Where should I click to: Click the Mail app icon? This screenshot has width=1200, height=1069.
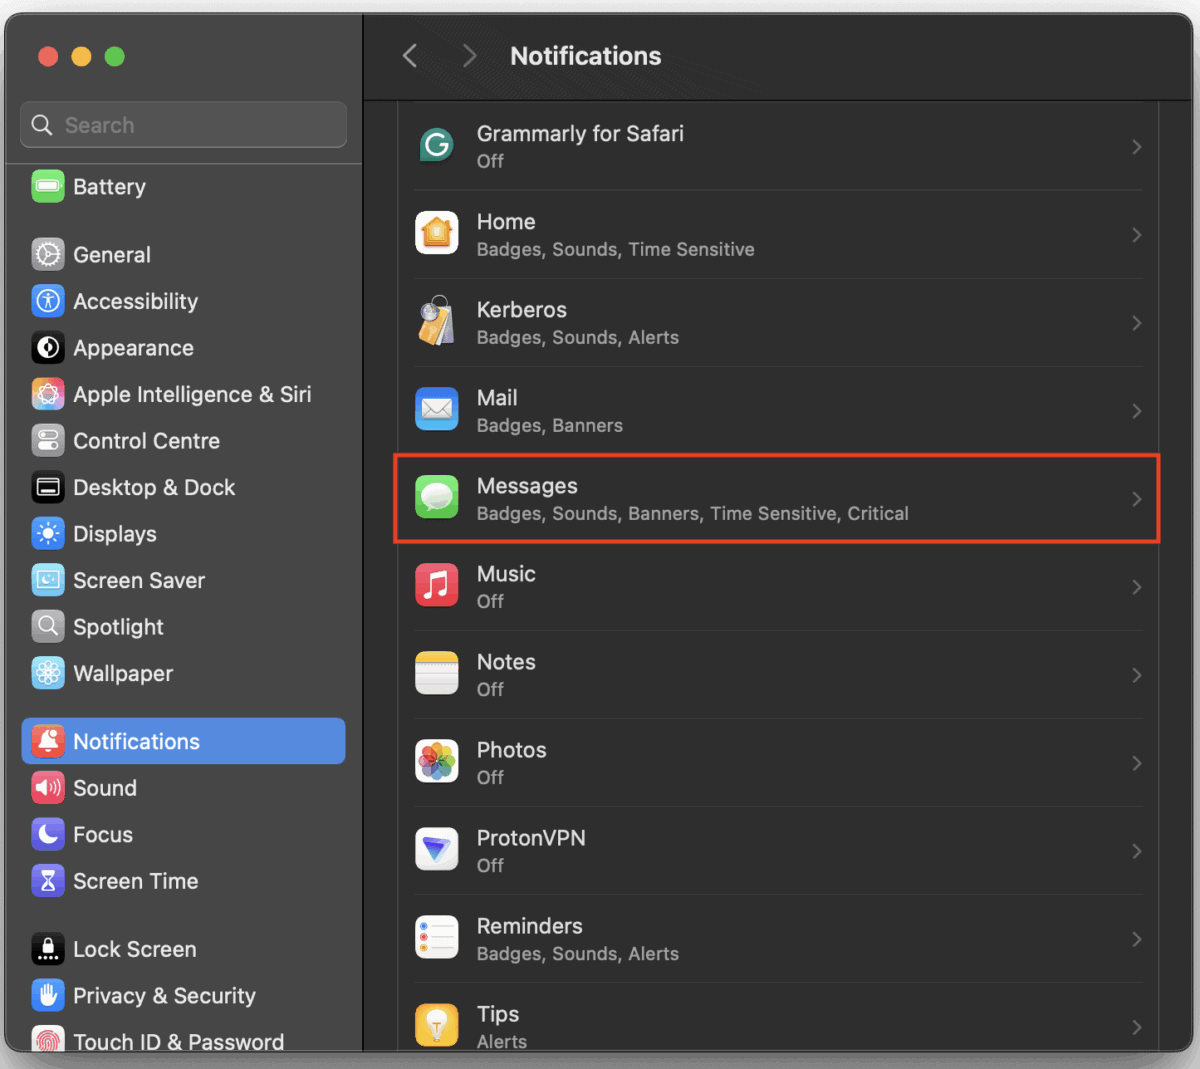[437, 410]
